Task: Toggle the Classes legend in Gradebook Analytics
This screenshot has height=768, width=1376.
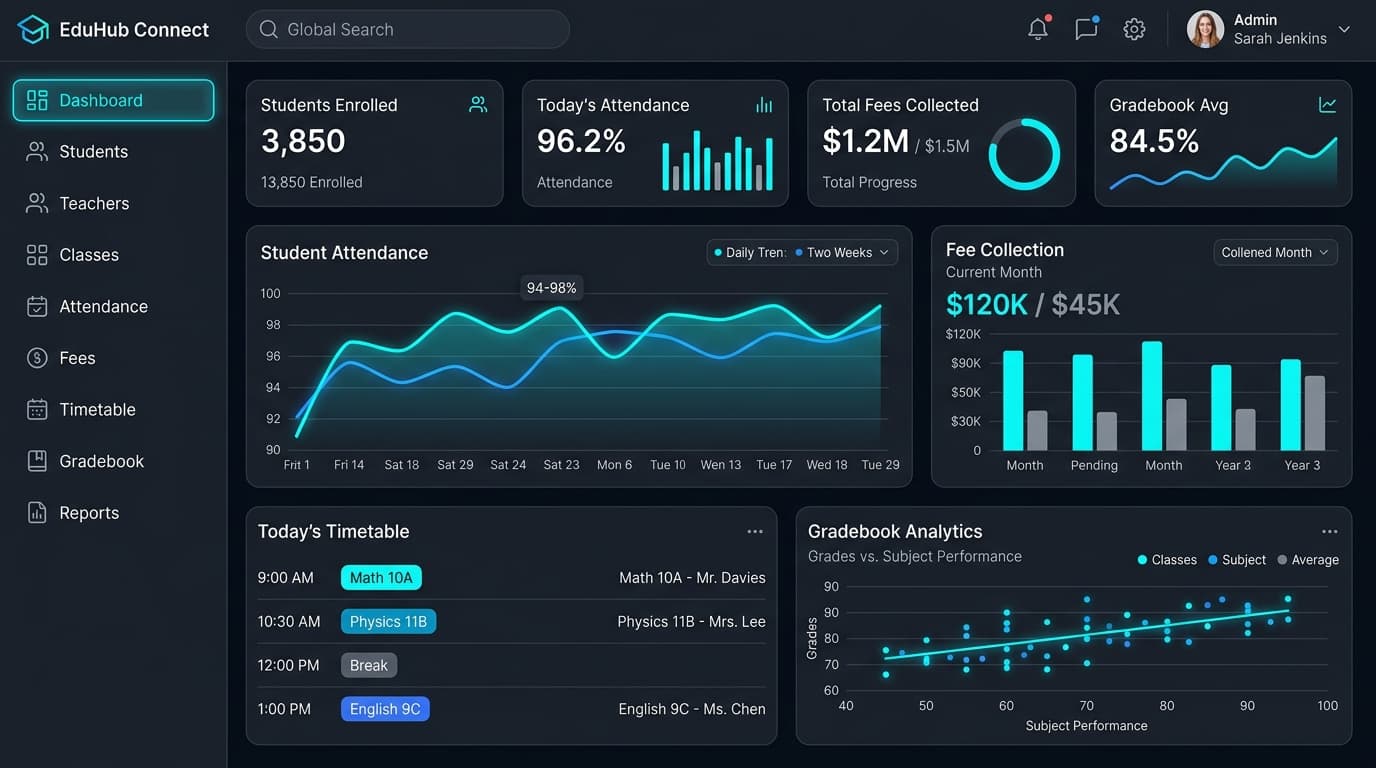Action: tap(1167, 560)
